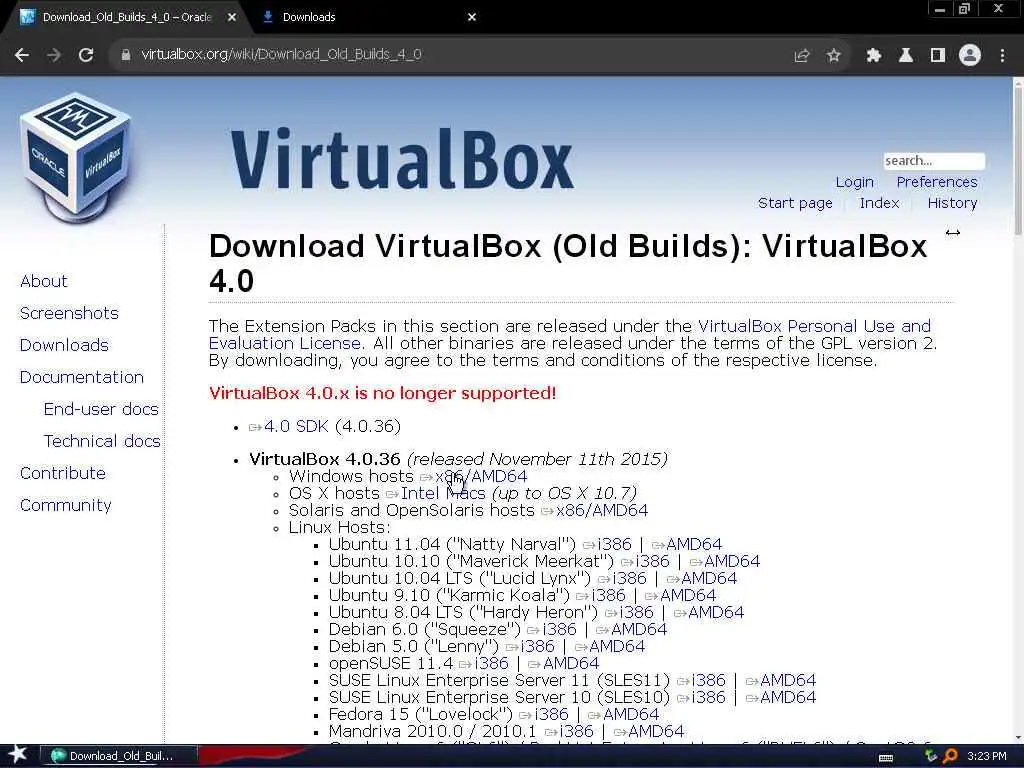1024x768 pixels.
Task: Click Solaris and OpenSolaris hosts x86/AMD64 link
Action: 594,511
